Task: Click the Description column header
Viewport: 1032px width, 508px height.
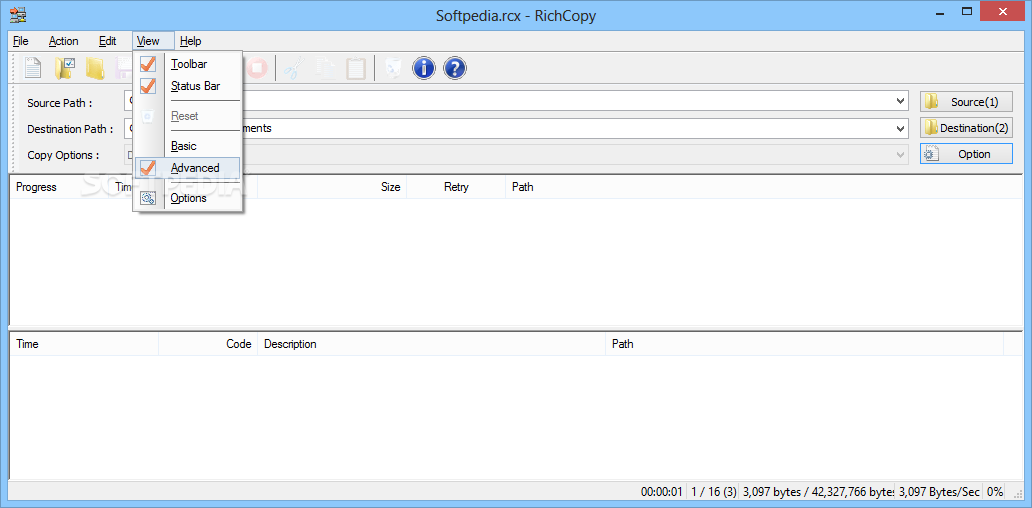Action: point(432,344)
